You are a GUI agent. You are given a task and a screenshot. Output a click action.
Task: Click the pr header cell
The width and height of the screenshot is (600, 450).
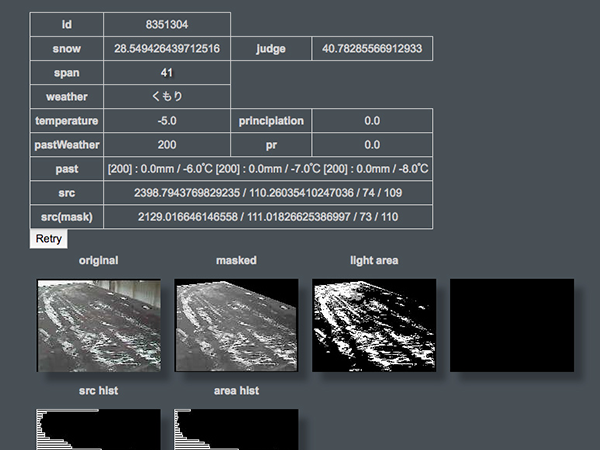coord(271,145)
